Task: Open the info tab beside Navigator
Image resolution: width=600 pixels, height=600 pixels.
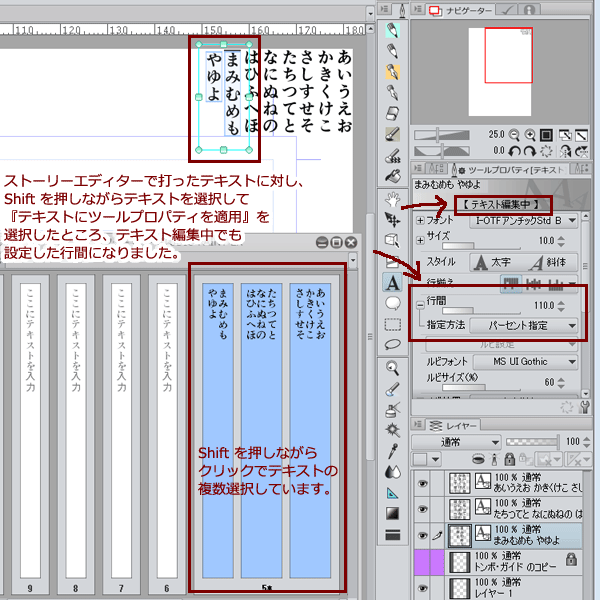Action: 529,10
